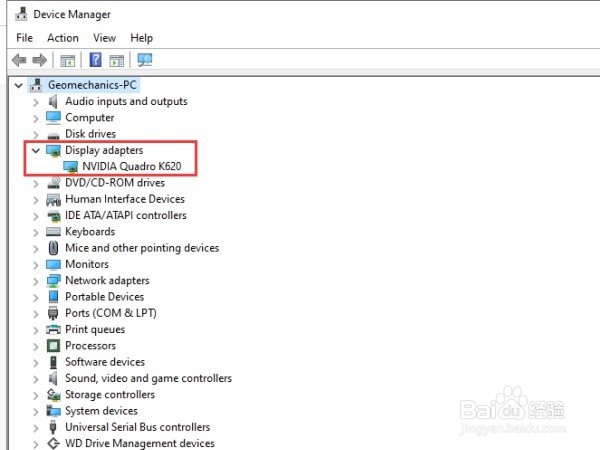
Task: Select the 'Portable Devices' text
Action: (x=104, y=297)
